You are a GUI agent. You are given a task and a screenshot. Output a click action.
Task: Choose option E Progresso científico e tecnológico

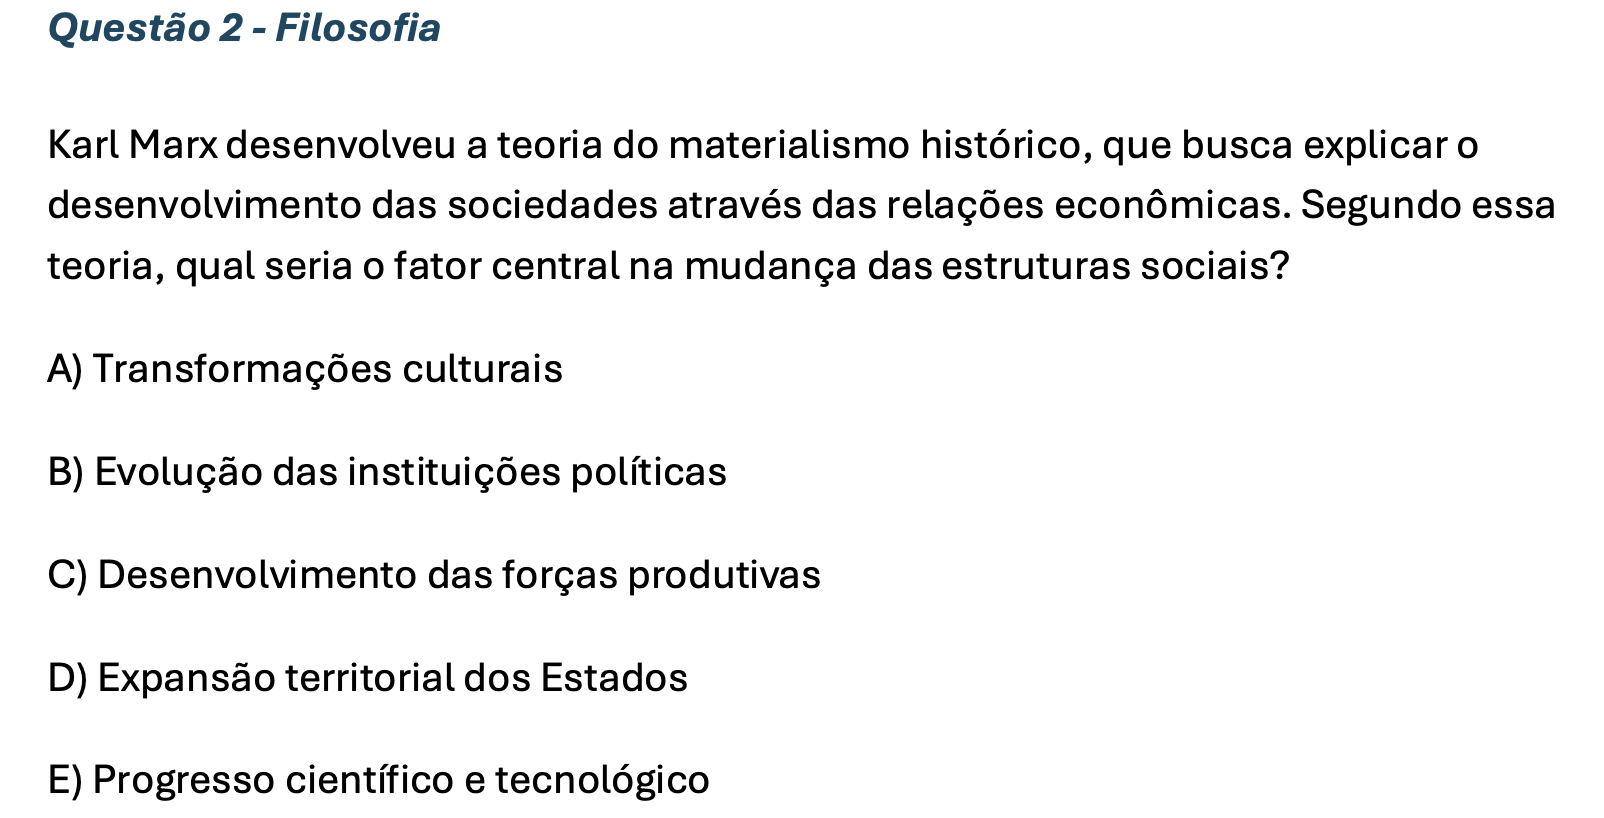[378, 780]
